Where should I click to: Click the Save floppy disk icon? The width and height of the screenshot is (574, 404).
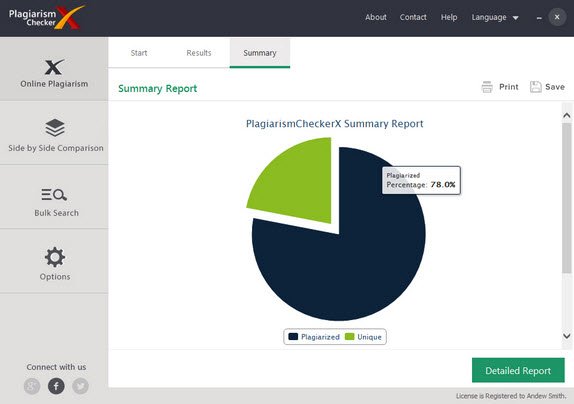coord(536,87)
